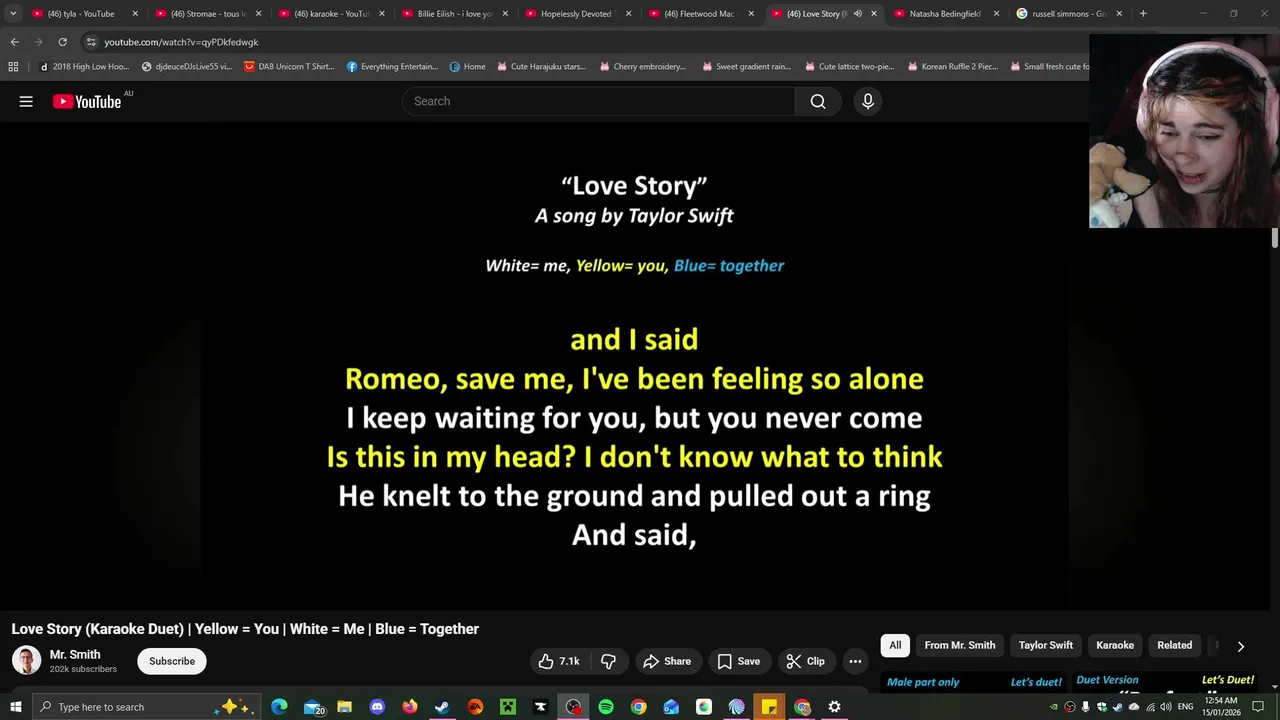
Task: Open Firefox from the taskbar
Action: (x=410, y=707)
